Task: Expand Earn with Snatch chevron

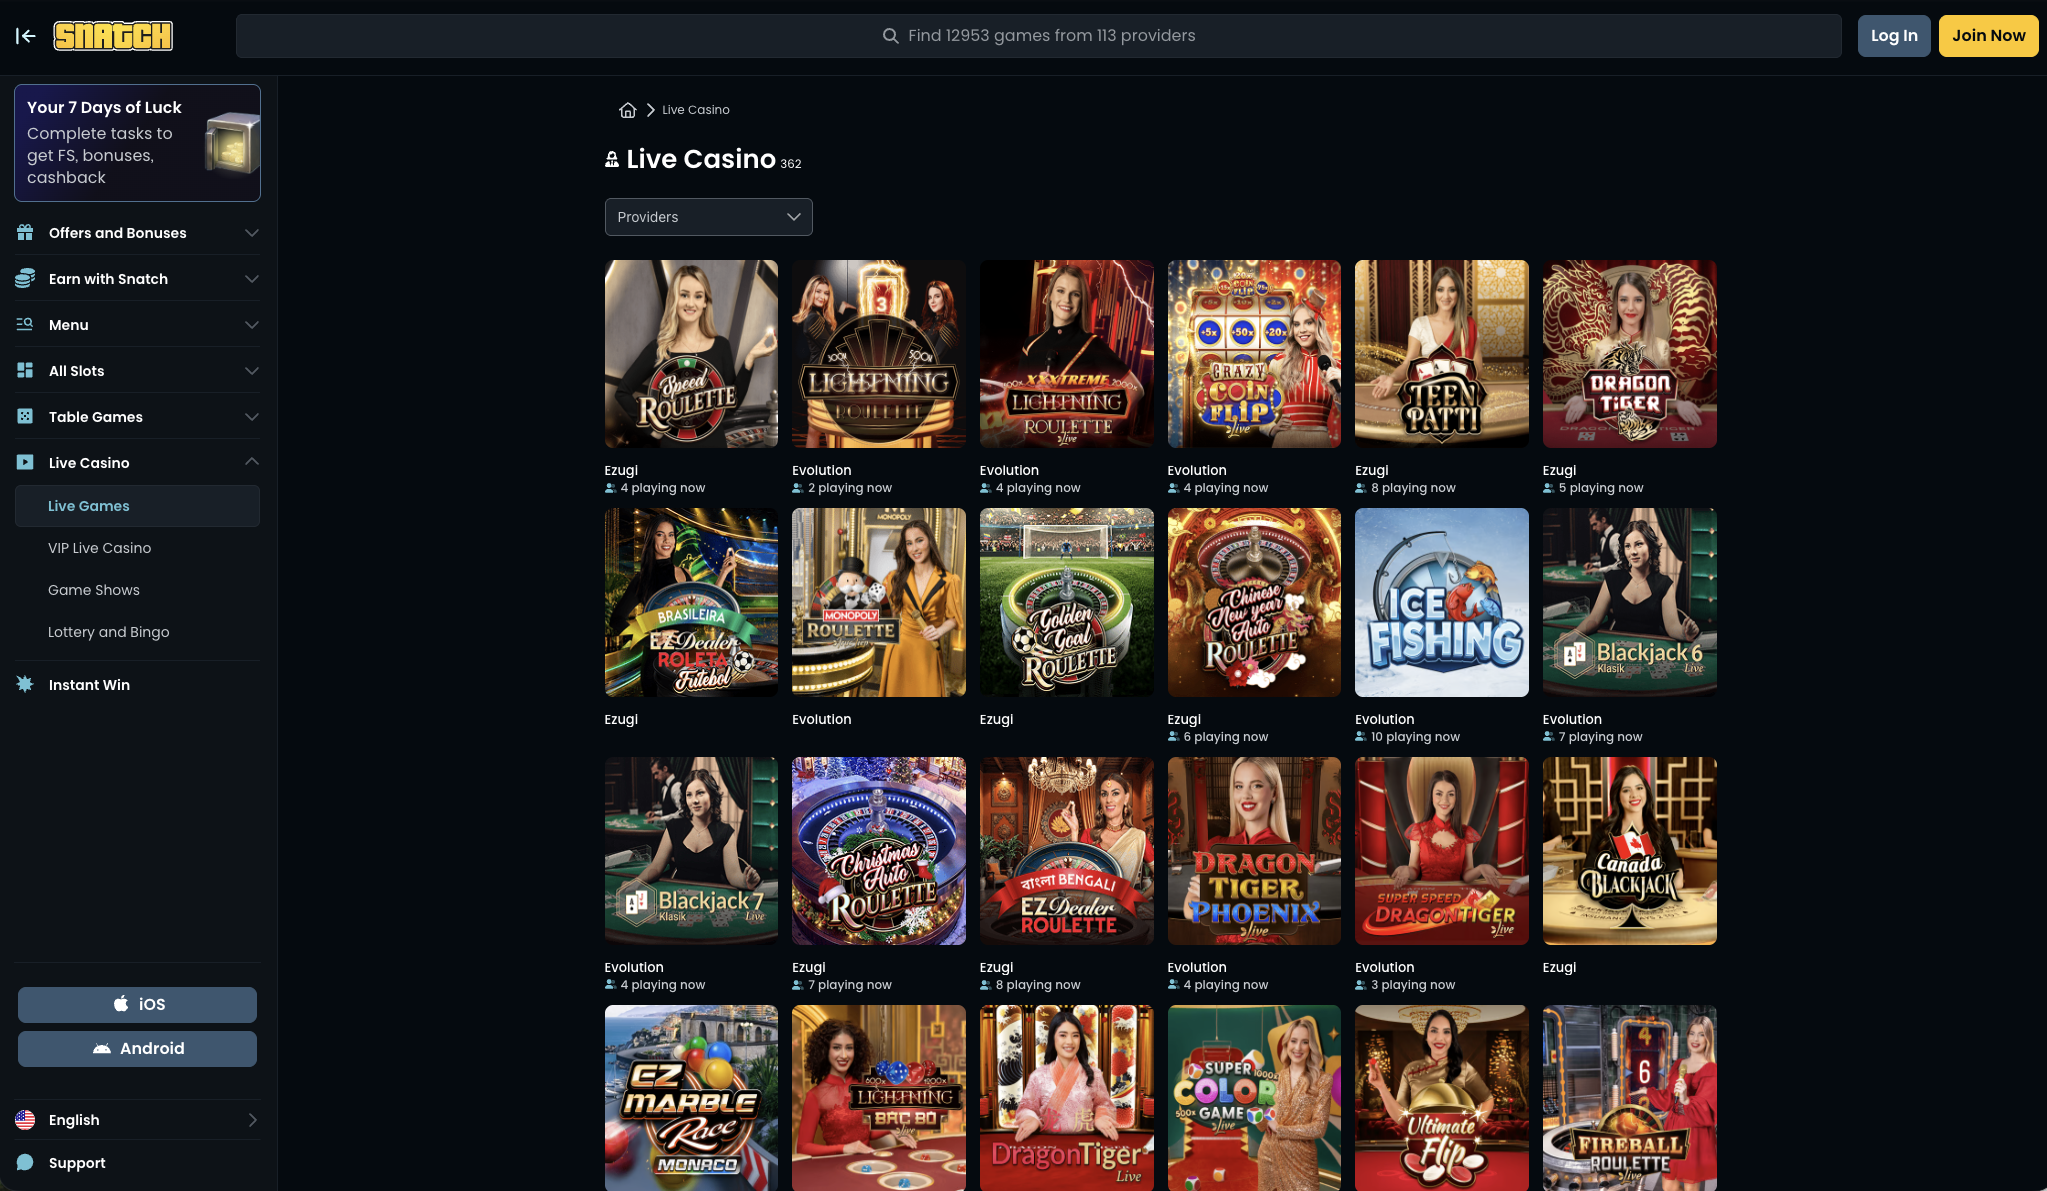Action: click(252, 279)
